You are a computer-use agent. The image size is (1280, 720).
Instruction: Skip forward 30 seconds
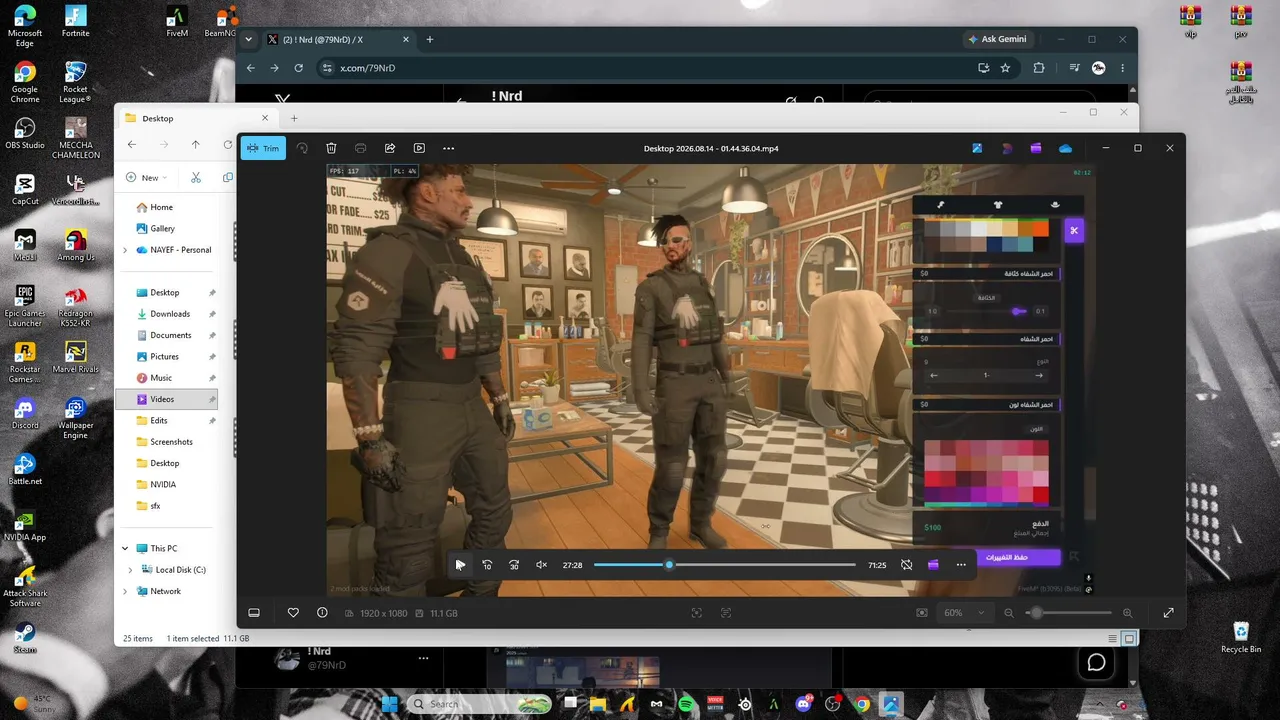coord(514,565)
